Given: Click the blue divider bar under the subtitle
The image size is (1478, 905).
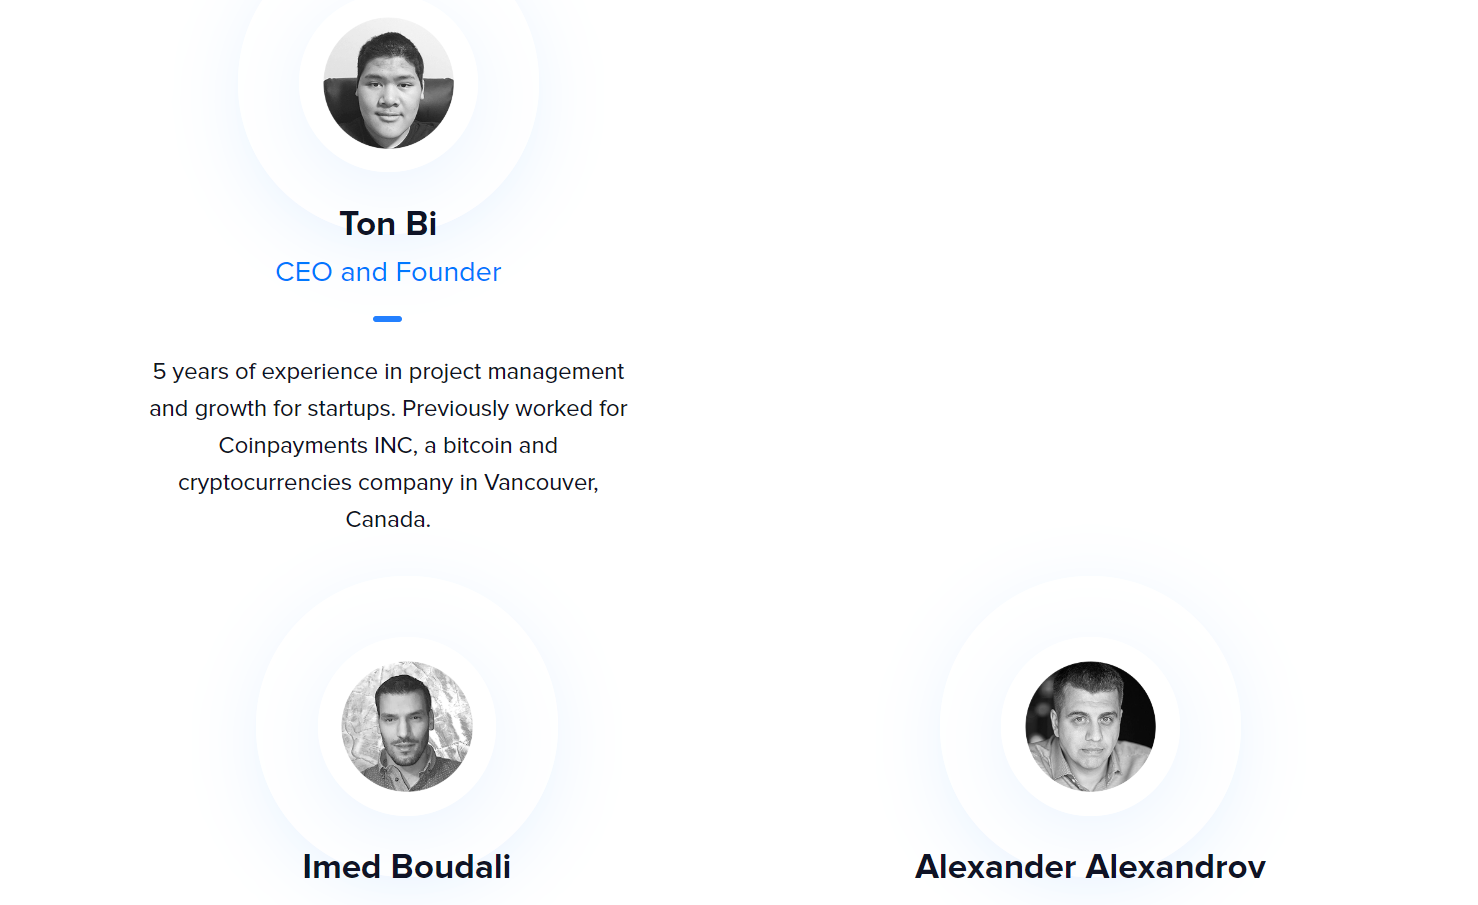Looking at the screenshot, I should coord(387,319).
